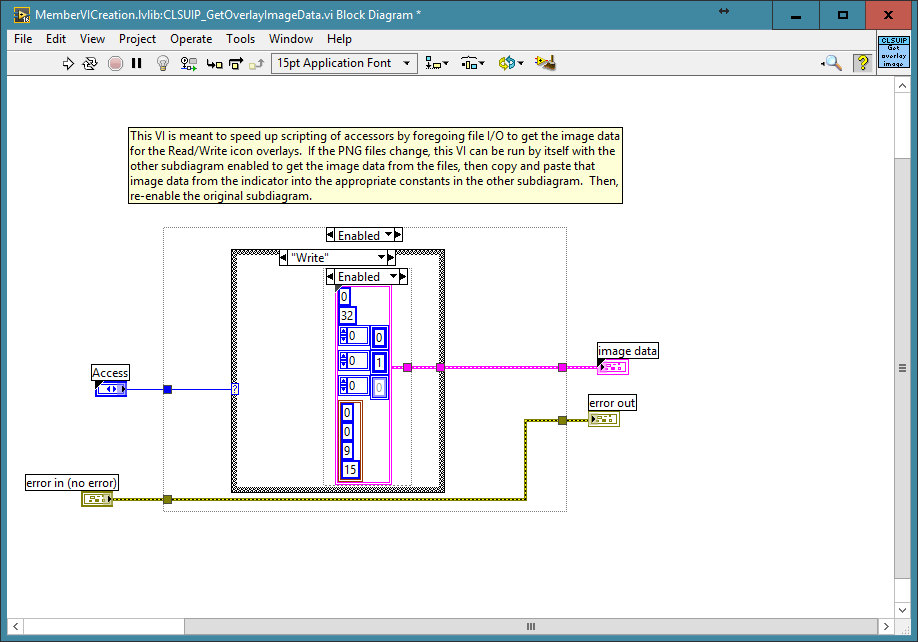Click the Step Over debugging icon
Screen dimensions: 918x642
(237, 62)
